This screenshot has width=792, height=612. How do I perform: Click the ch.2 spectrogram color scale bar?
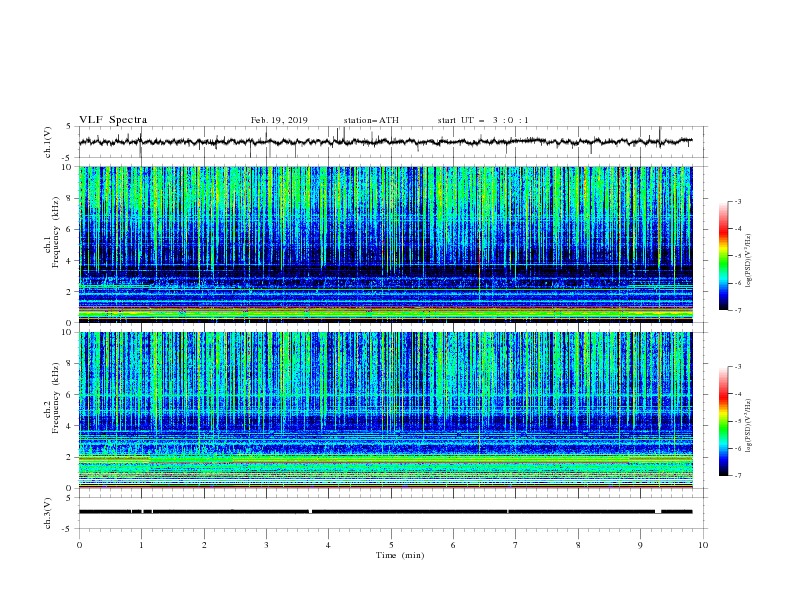click(723, 421)
